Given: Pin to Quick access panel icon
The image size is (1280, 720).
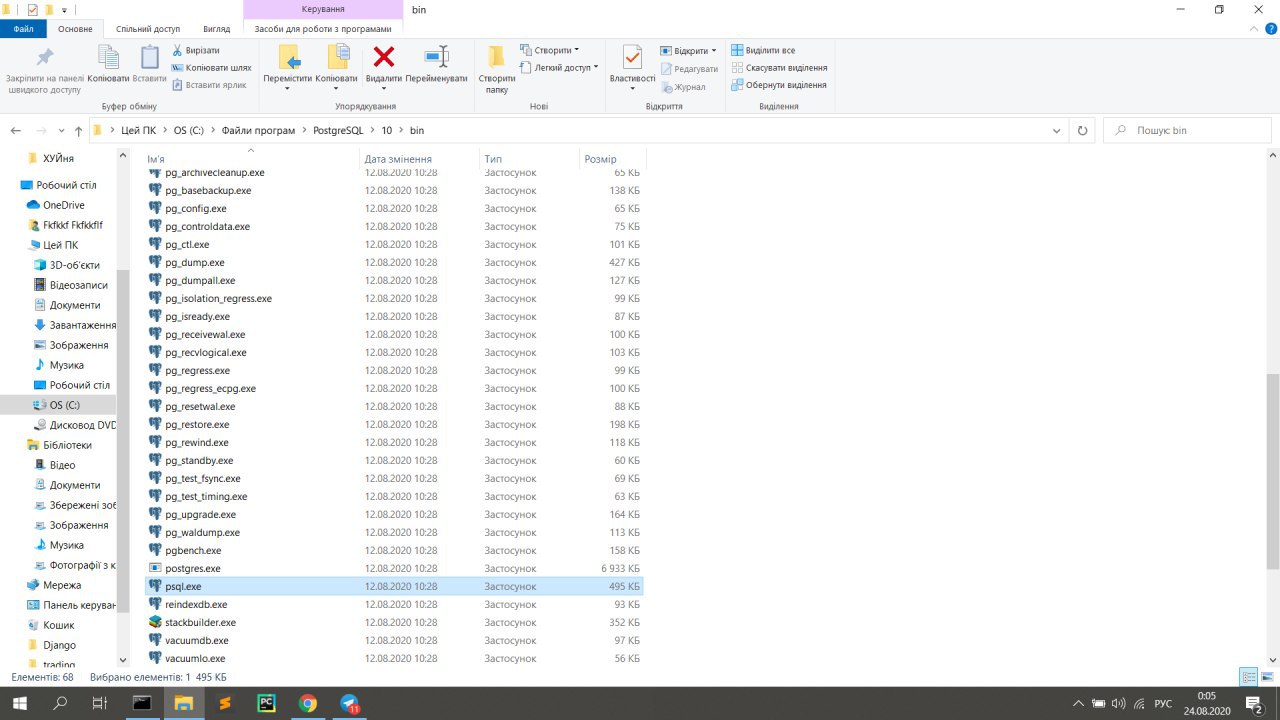Looking at the screenshot, I should (x=44, y=56).
